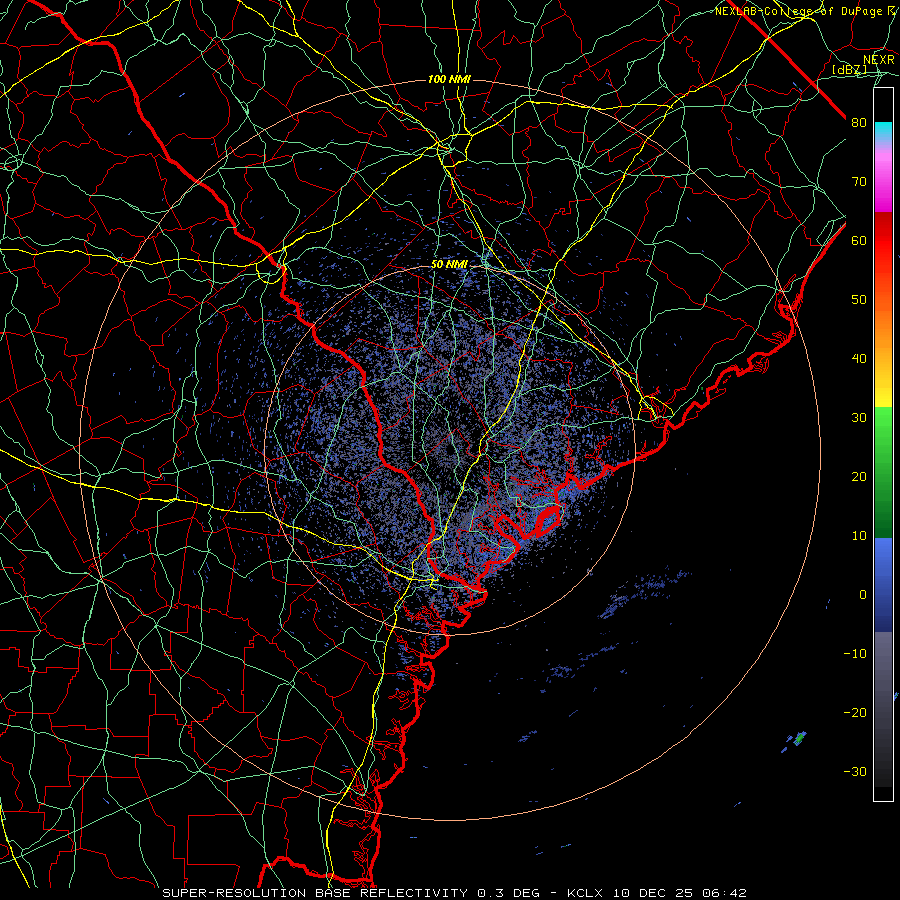Click the 0 value on the dBZ scale

coord(863,595)
